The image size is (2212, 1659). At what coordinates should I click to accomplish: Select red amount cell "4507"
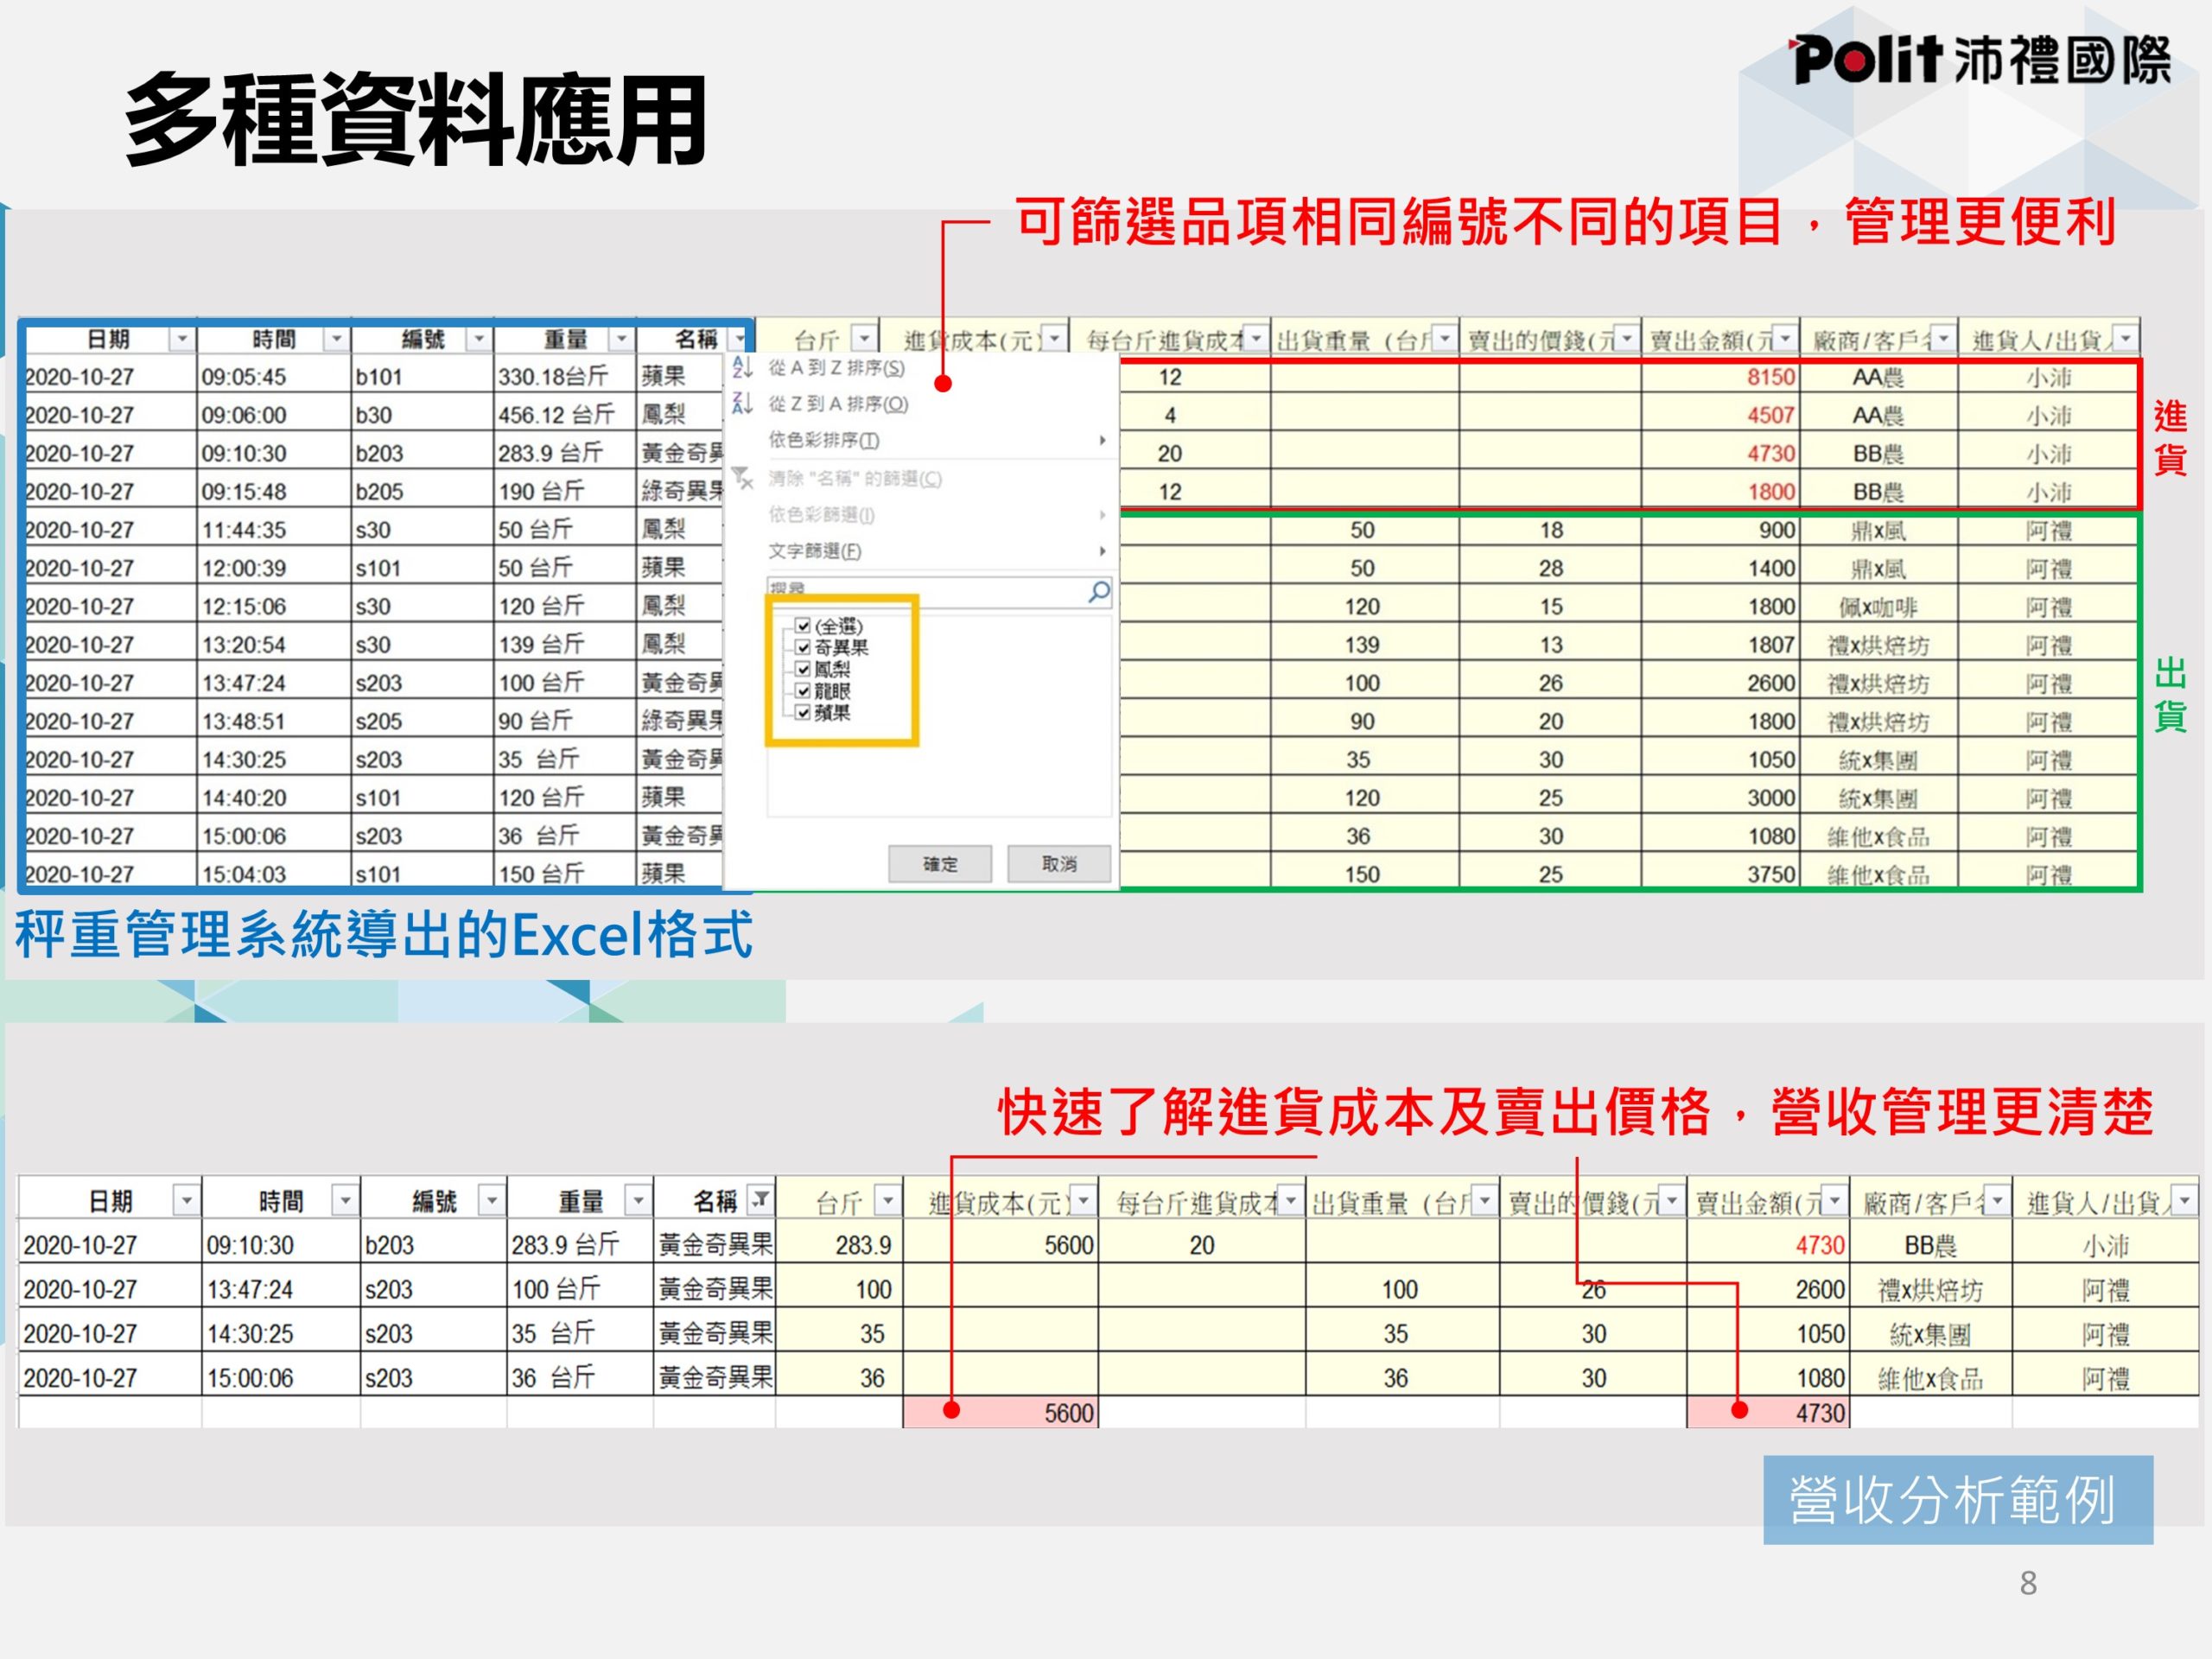point(1720,415)
